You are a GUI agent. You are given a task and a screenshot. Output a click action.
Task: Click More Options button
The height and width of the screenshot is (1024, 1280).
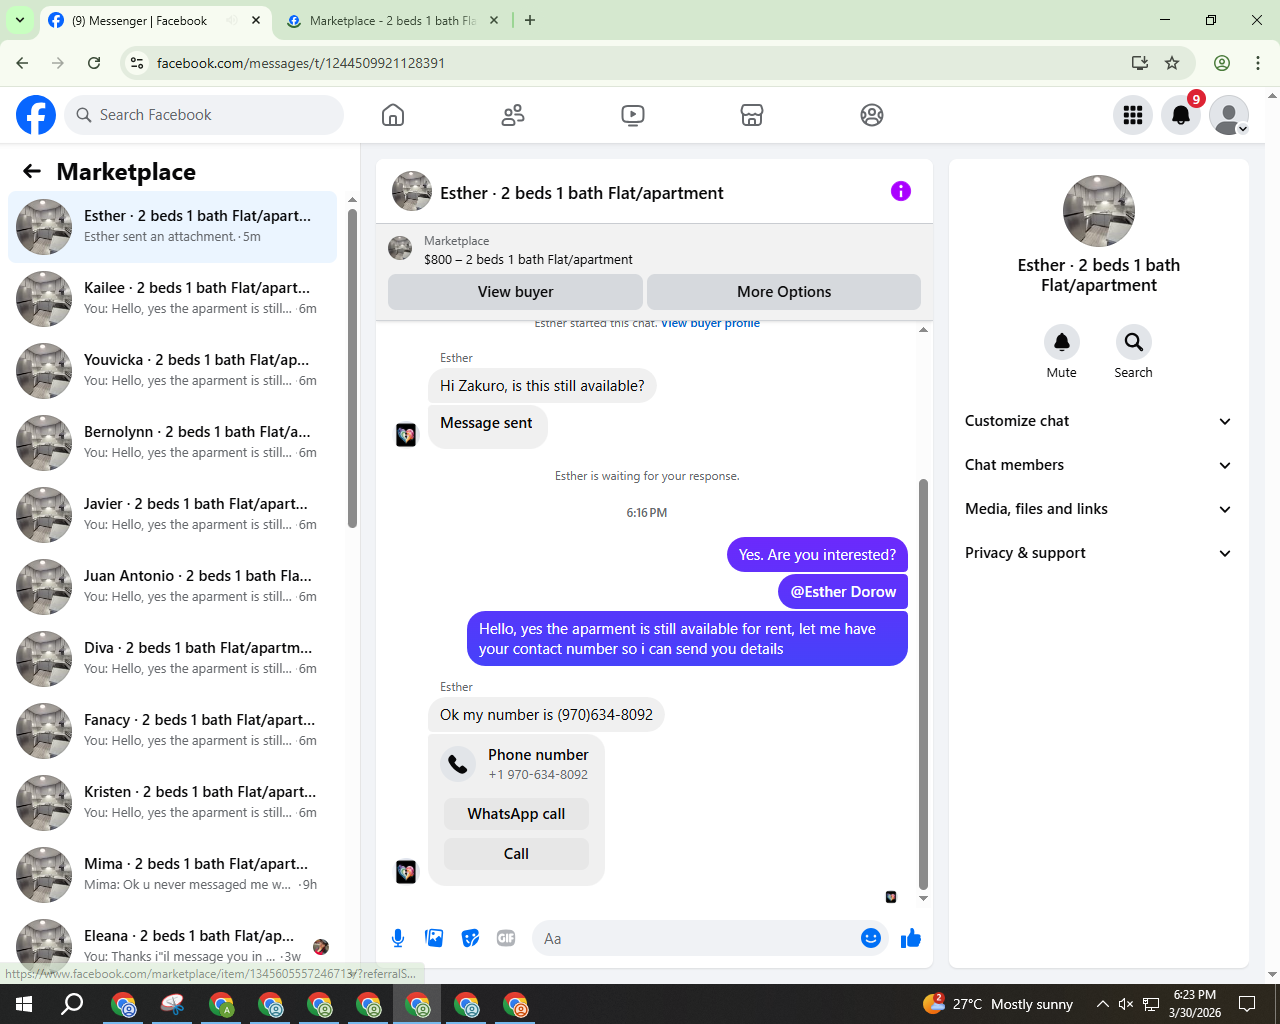point(784,292)
